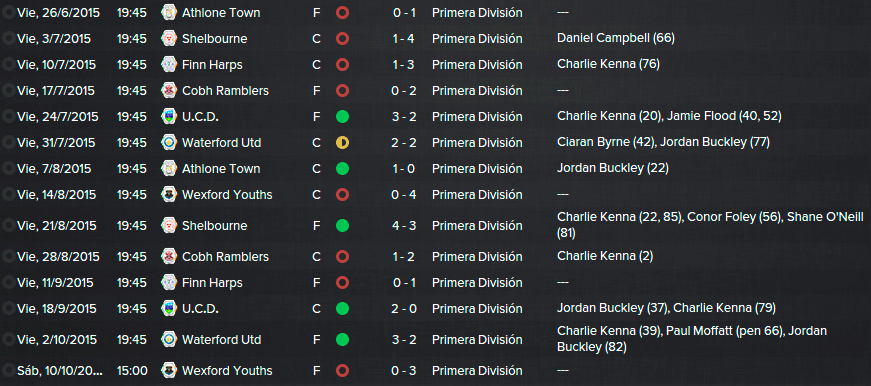
Task: Click Shelbourne club badge on 3/7/2015 fixture
Action: click(168, 38)
